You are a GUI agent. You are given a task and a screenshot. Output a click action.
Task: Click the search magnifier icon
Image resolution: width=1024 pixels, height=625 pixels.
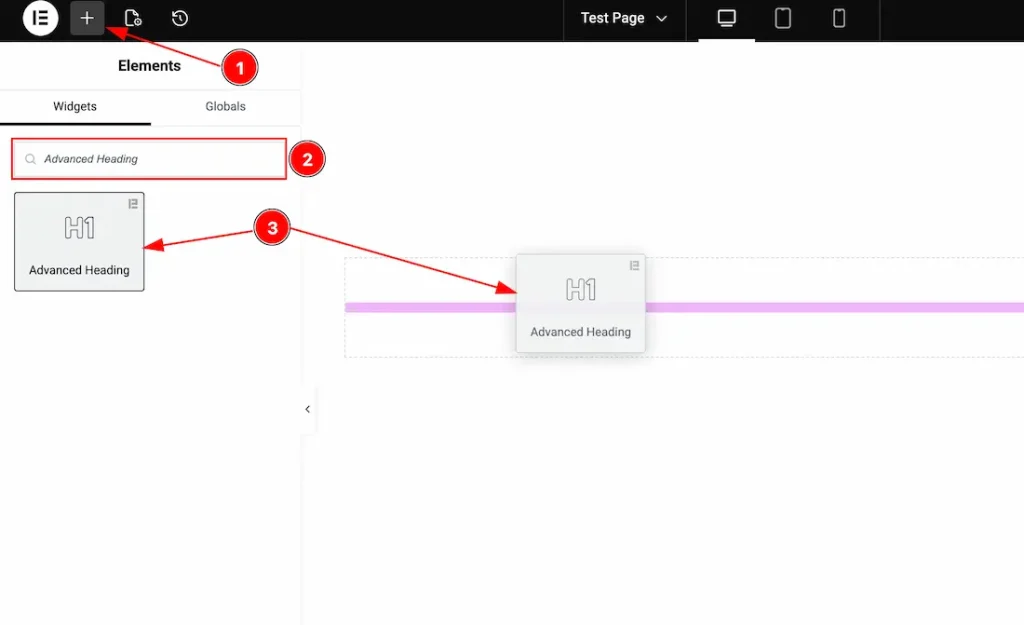coord(31,158)
